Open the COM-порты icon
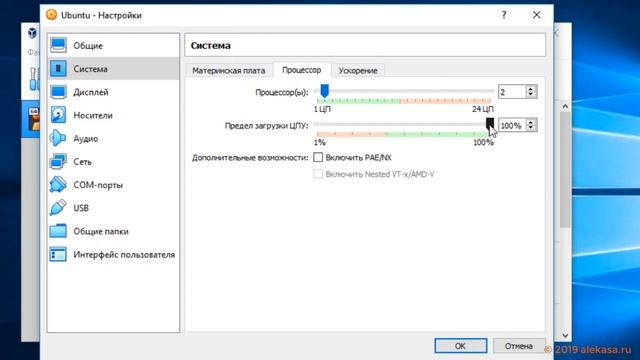 click(x=58, y=184)
